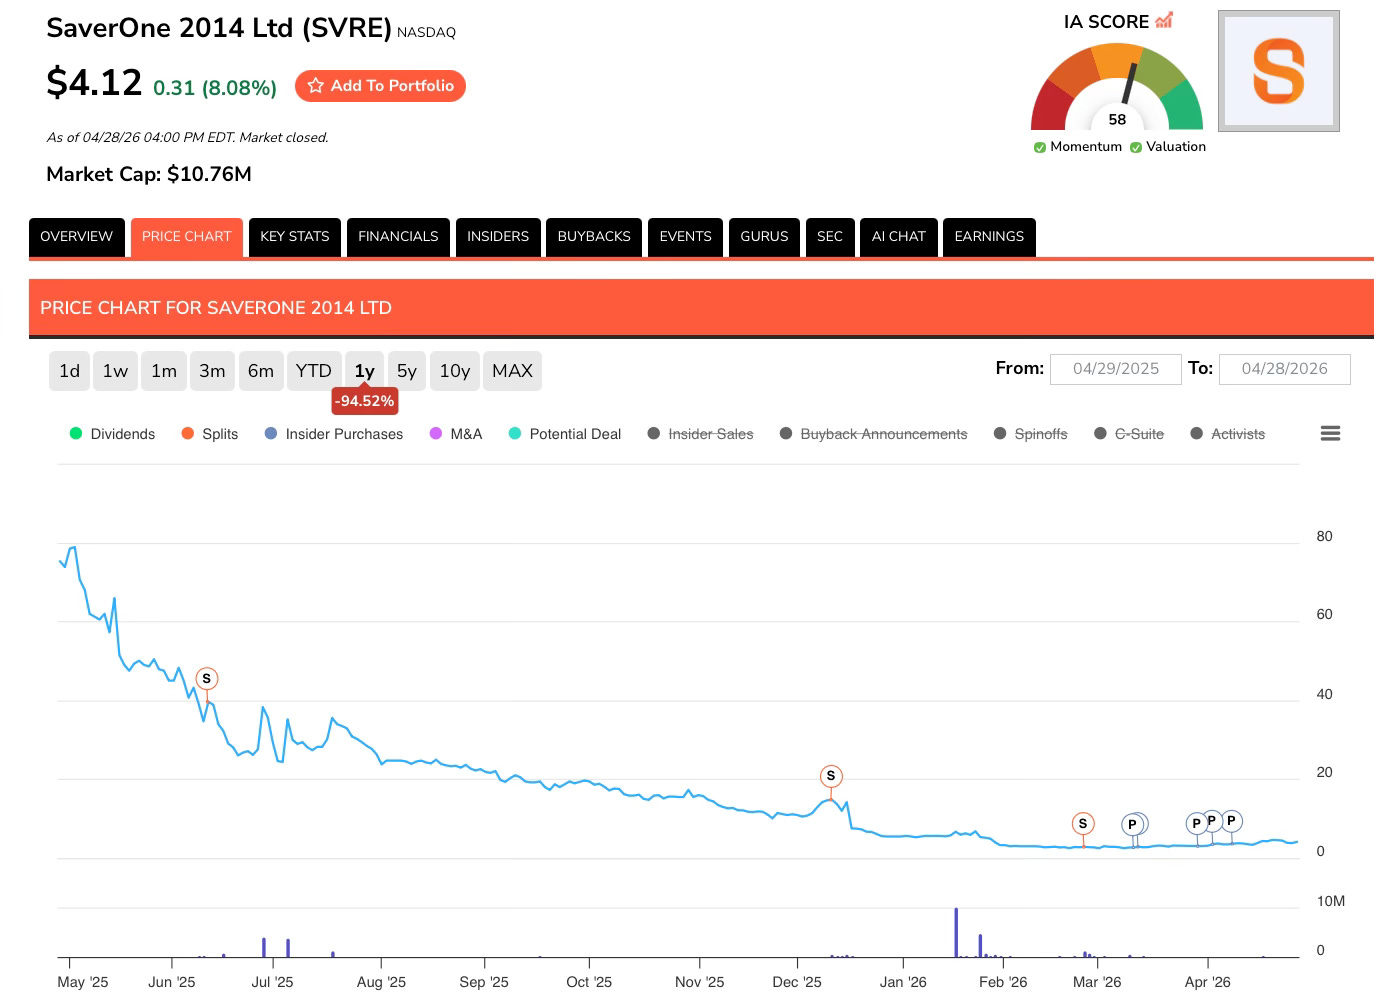The height and width of the screenshot is (996, 1378).
Task: Click the From date field
Action: [x=1116, y=369]
